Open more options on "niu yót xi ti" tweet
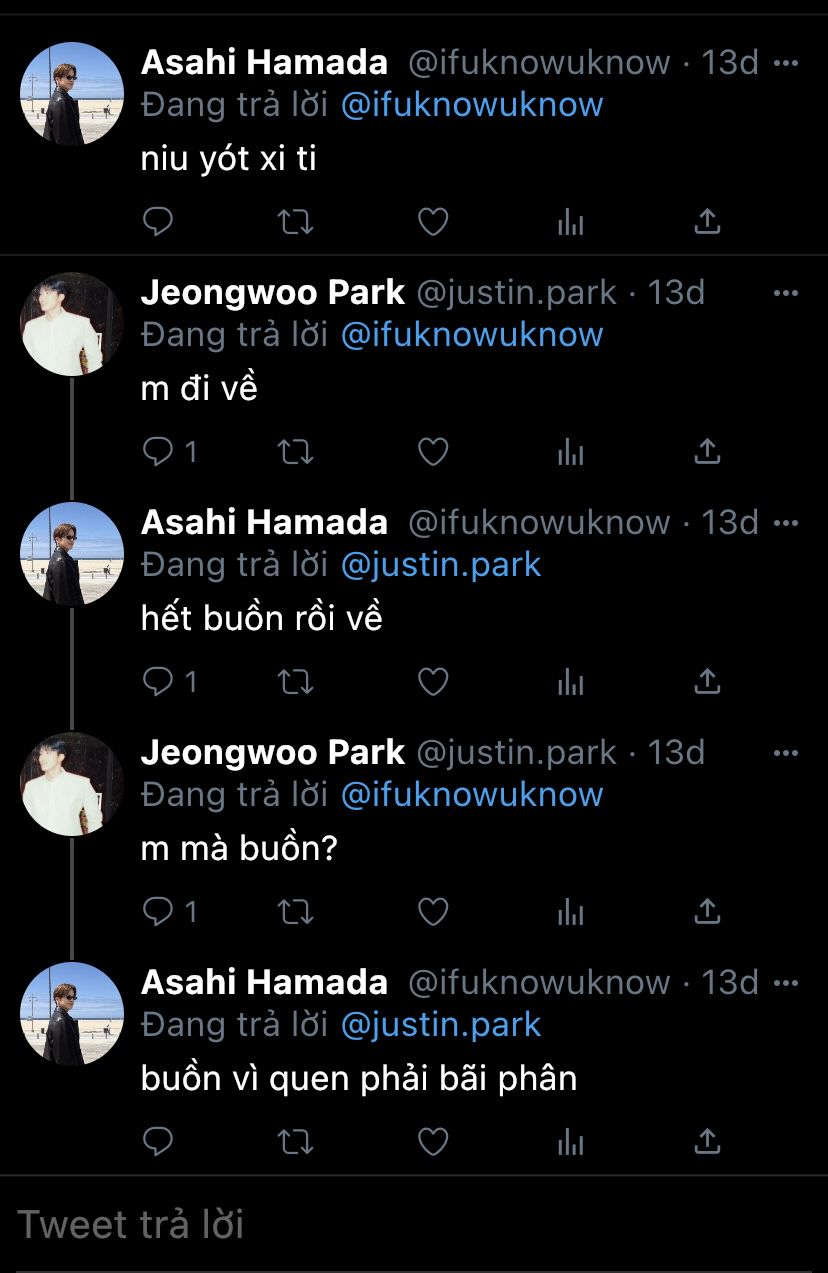828x1273 pixels. tap(787, 63)
